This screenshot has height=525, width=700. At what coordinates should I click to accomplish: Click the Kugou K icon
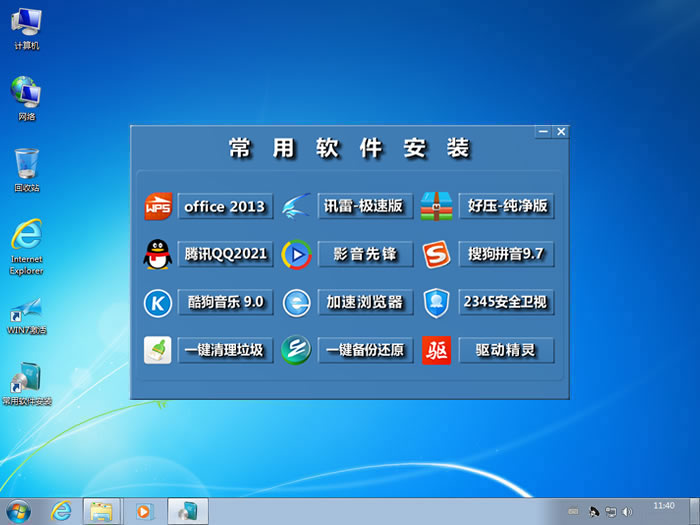(x=158, y=303)
